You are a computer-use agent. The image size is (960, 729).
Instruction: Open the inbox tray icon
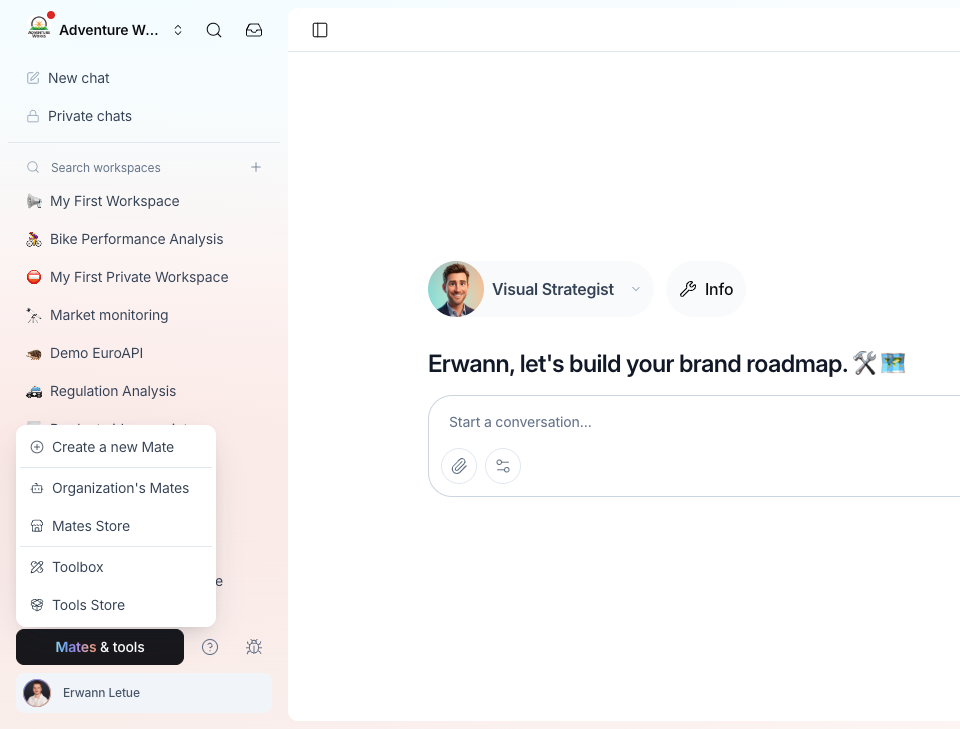[x=254, y=30]
